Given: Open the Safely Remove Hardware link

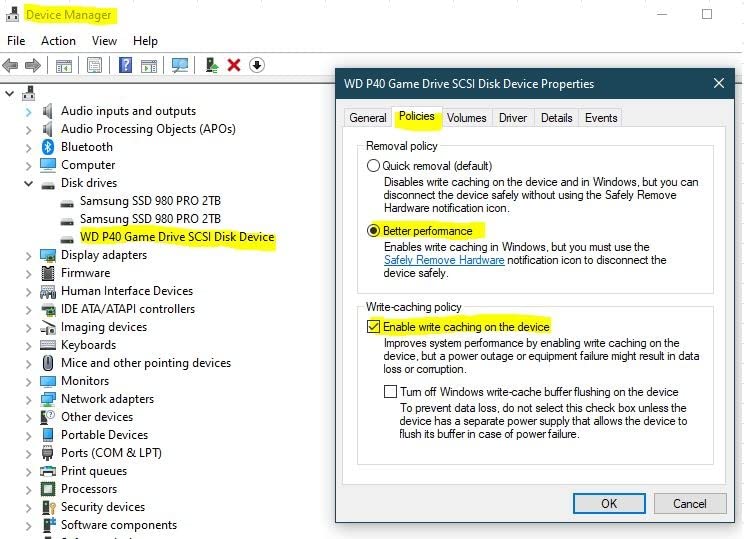Looking at the screenshot, I should point(444,260).
